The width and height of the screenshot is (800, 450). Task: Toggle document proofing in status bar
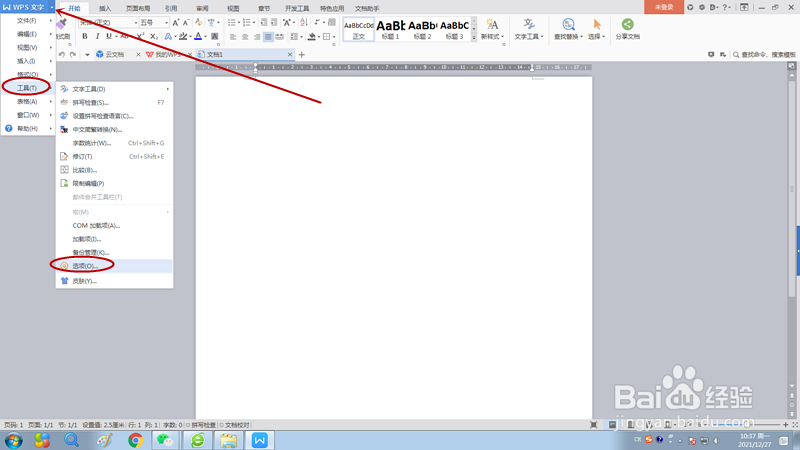coord(235,424)
